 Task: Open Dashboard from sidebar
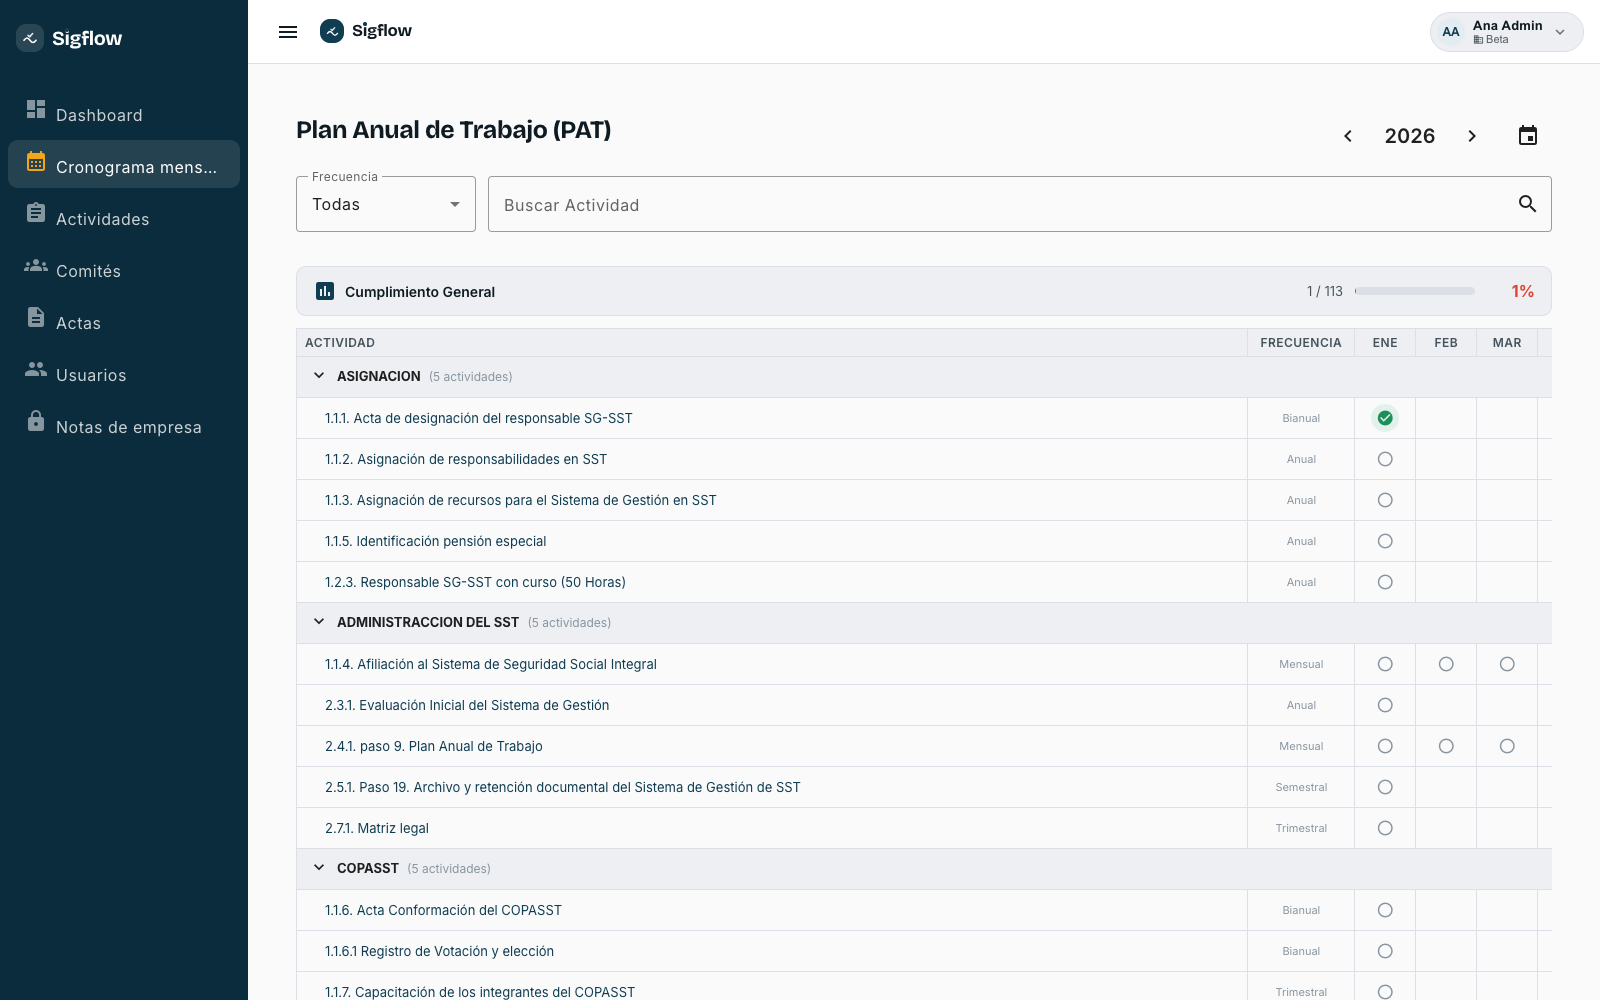point(124,114)
